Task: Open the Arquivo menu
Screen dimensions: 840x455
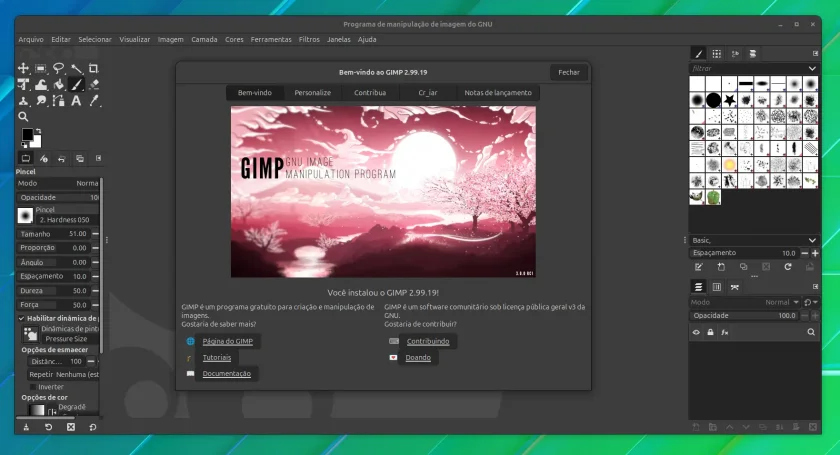Action: [31, 40]
